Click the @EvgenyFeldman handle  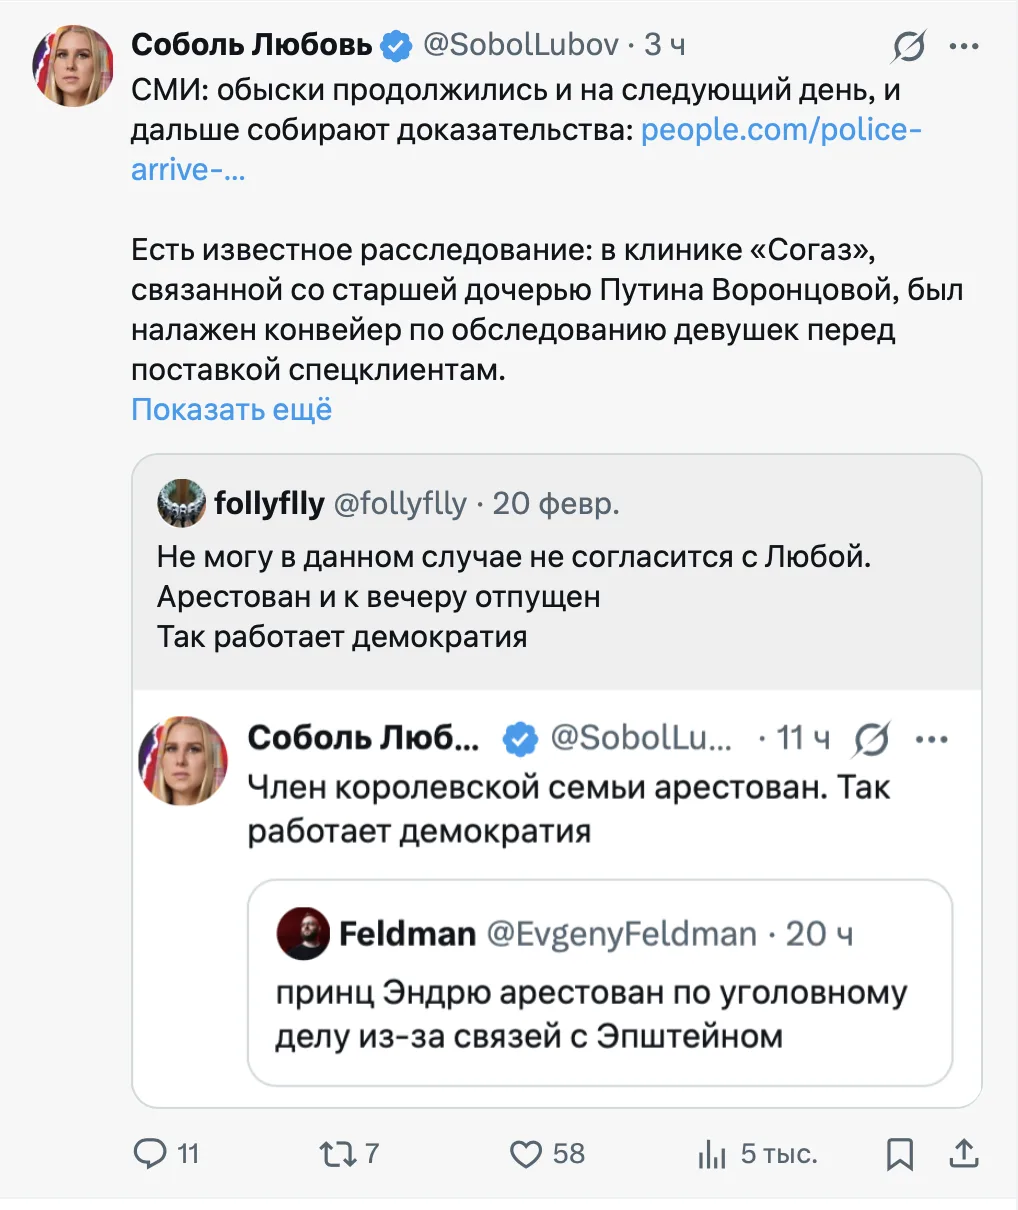tap(621, 934)
